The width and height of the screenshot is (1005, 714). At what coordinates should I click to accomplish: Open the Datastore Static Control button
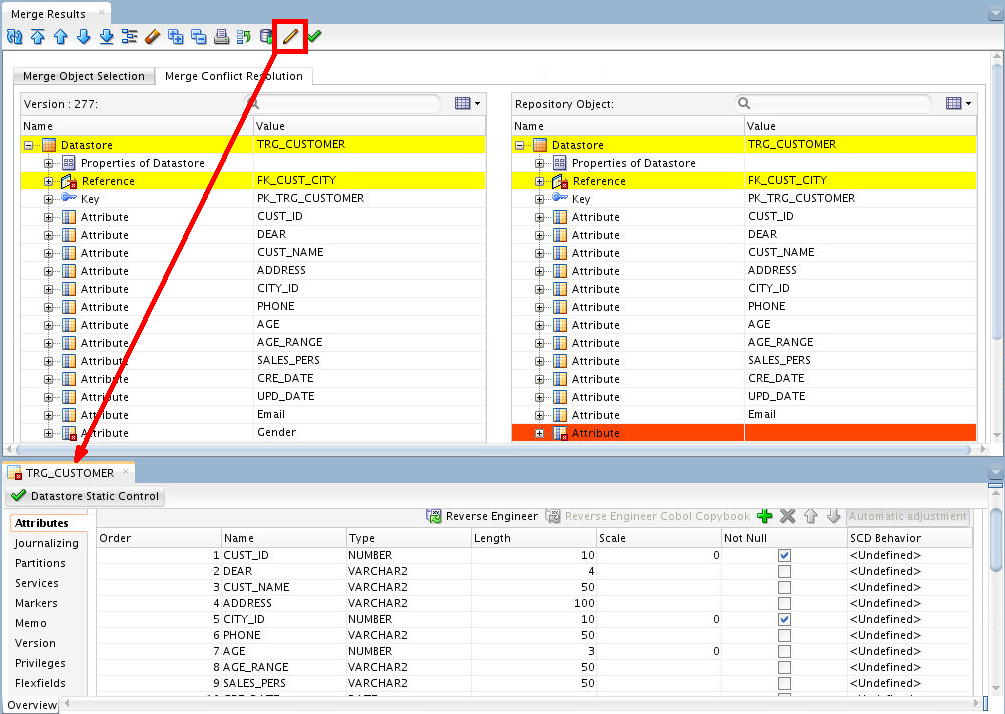tap(85, 496)
